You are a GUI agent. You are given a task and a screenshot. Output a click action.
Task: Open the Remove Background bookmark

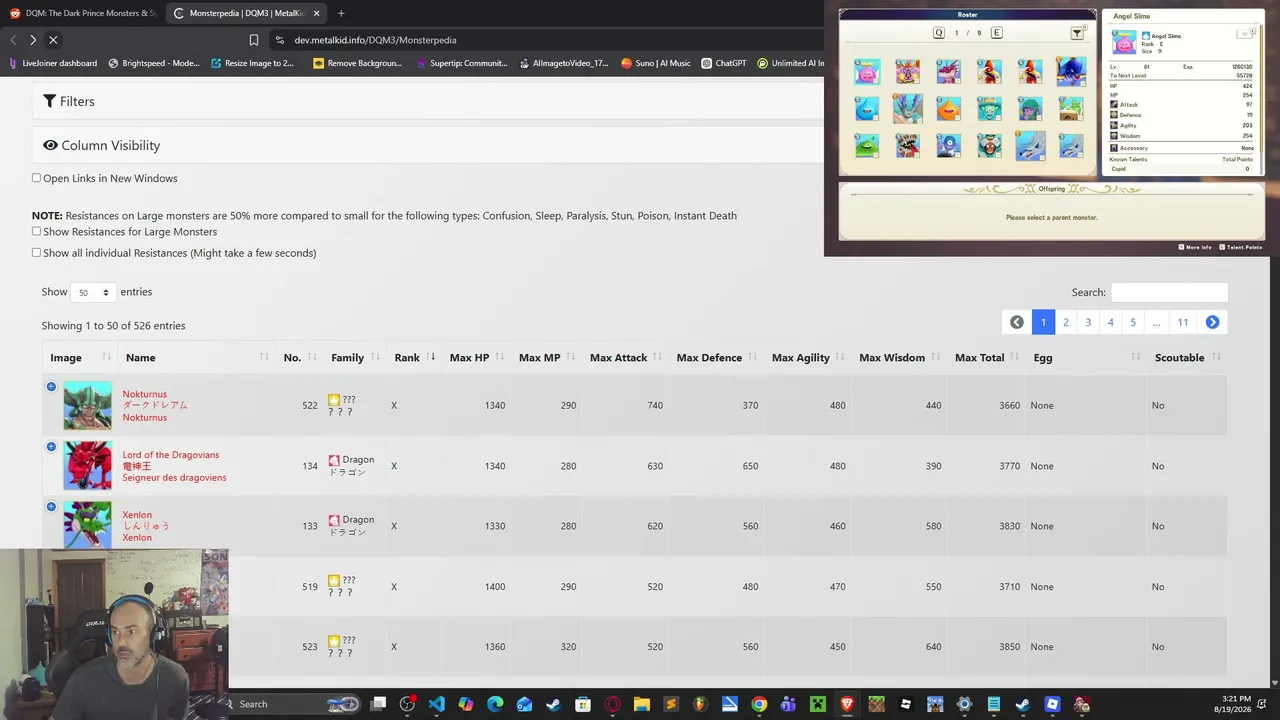357,63
